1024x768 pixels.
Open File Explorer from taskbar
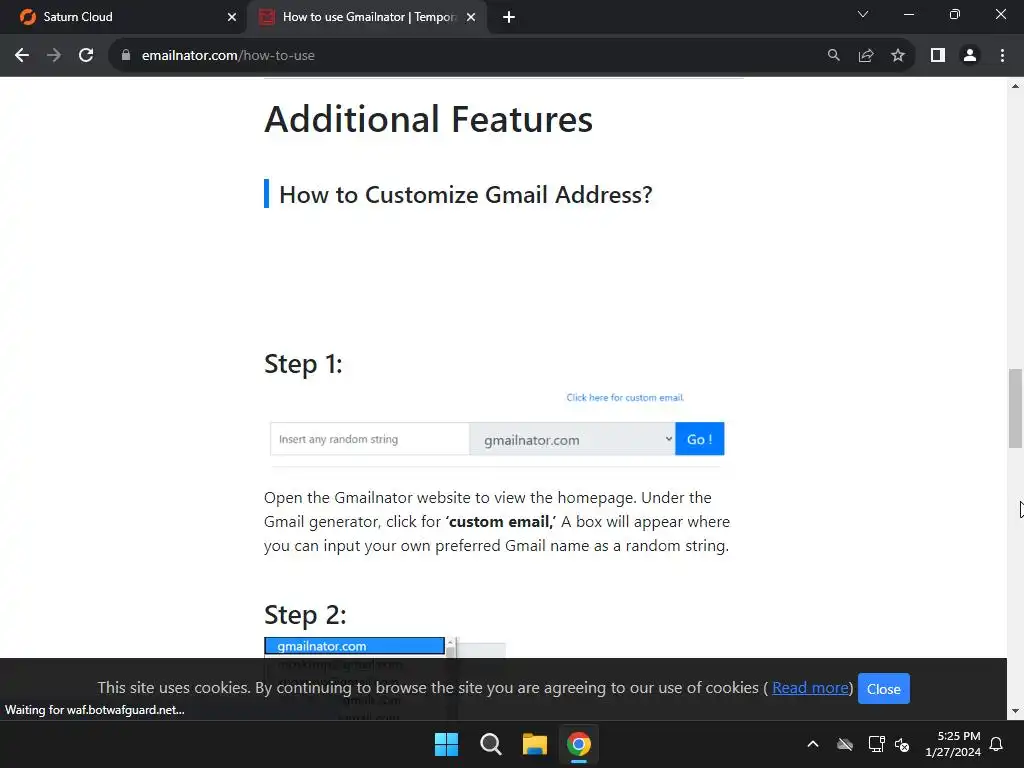(x=534, y=744)
